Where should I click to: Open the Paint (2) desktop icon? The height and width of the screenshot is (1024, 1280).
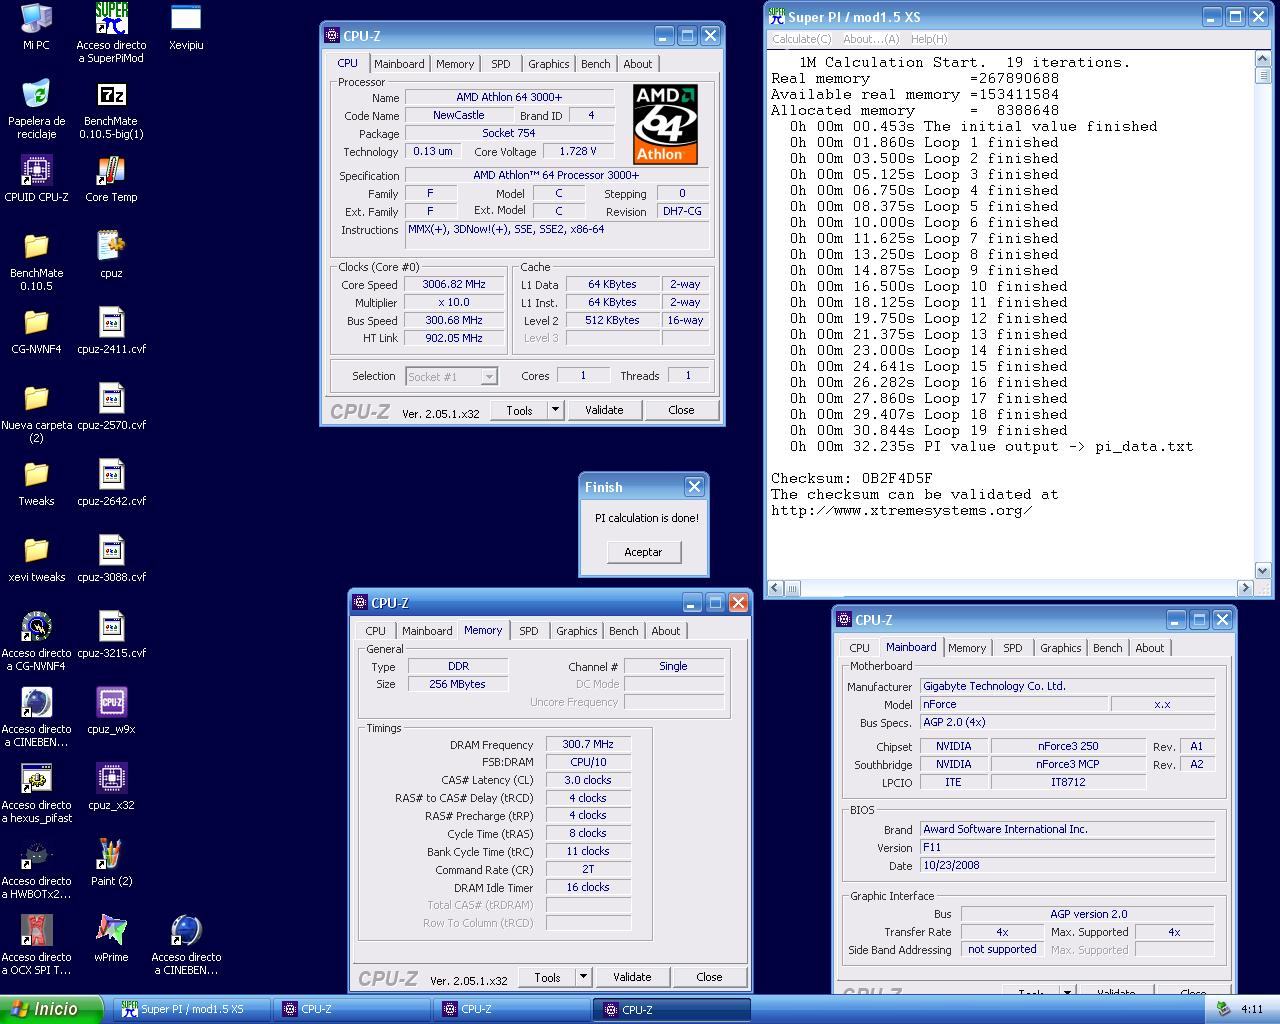(x=111, y=854)
